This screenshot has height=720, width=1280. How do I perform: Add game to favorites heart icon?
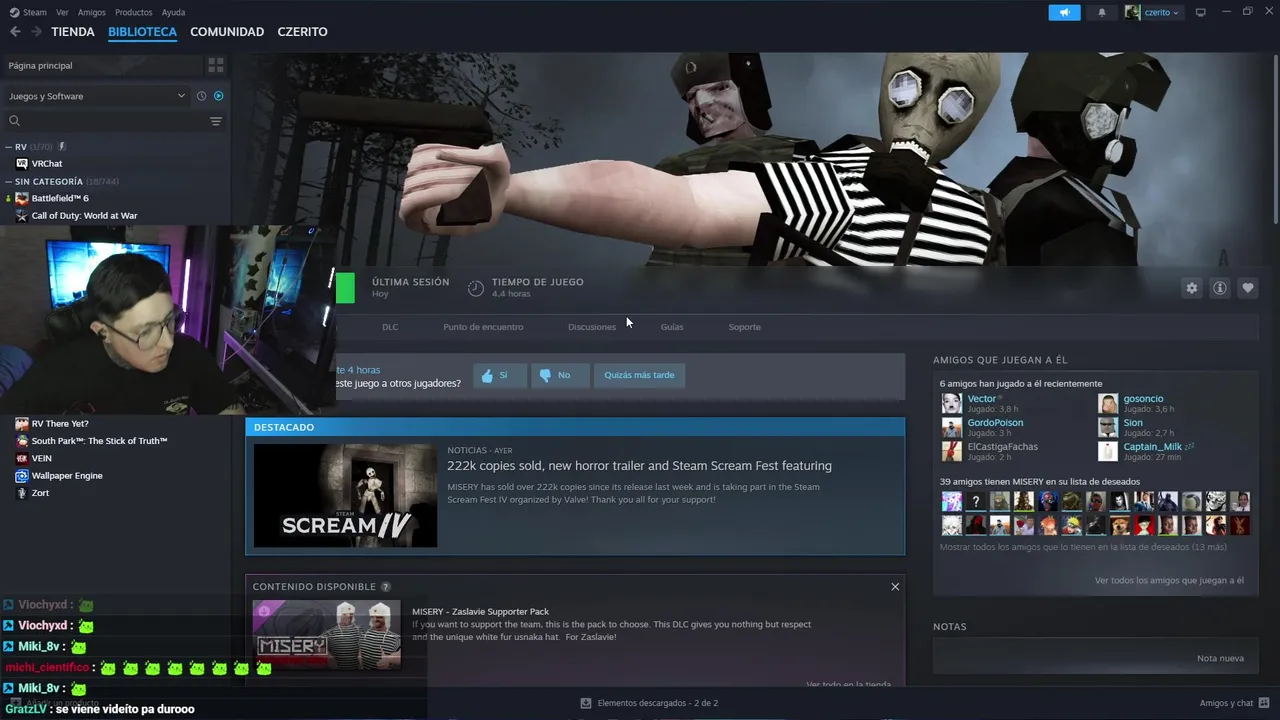point(1247,288)
